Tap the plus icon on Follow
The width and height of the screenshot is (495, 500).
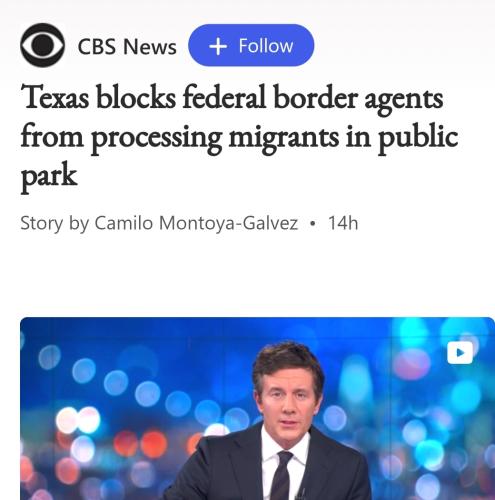(x=218, y=46)
